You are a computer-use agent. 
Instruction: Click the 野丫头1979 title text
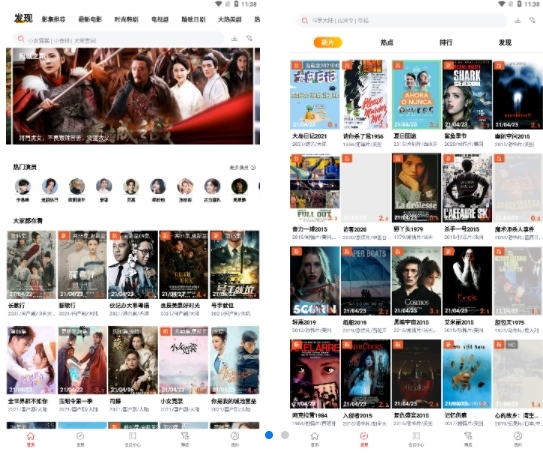[408, 229]
